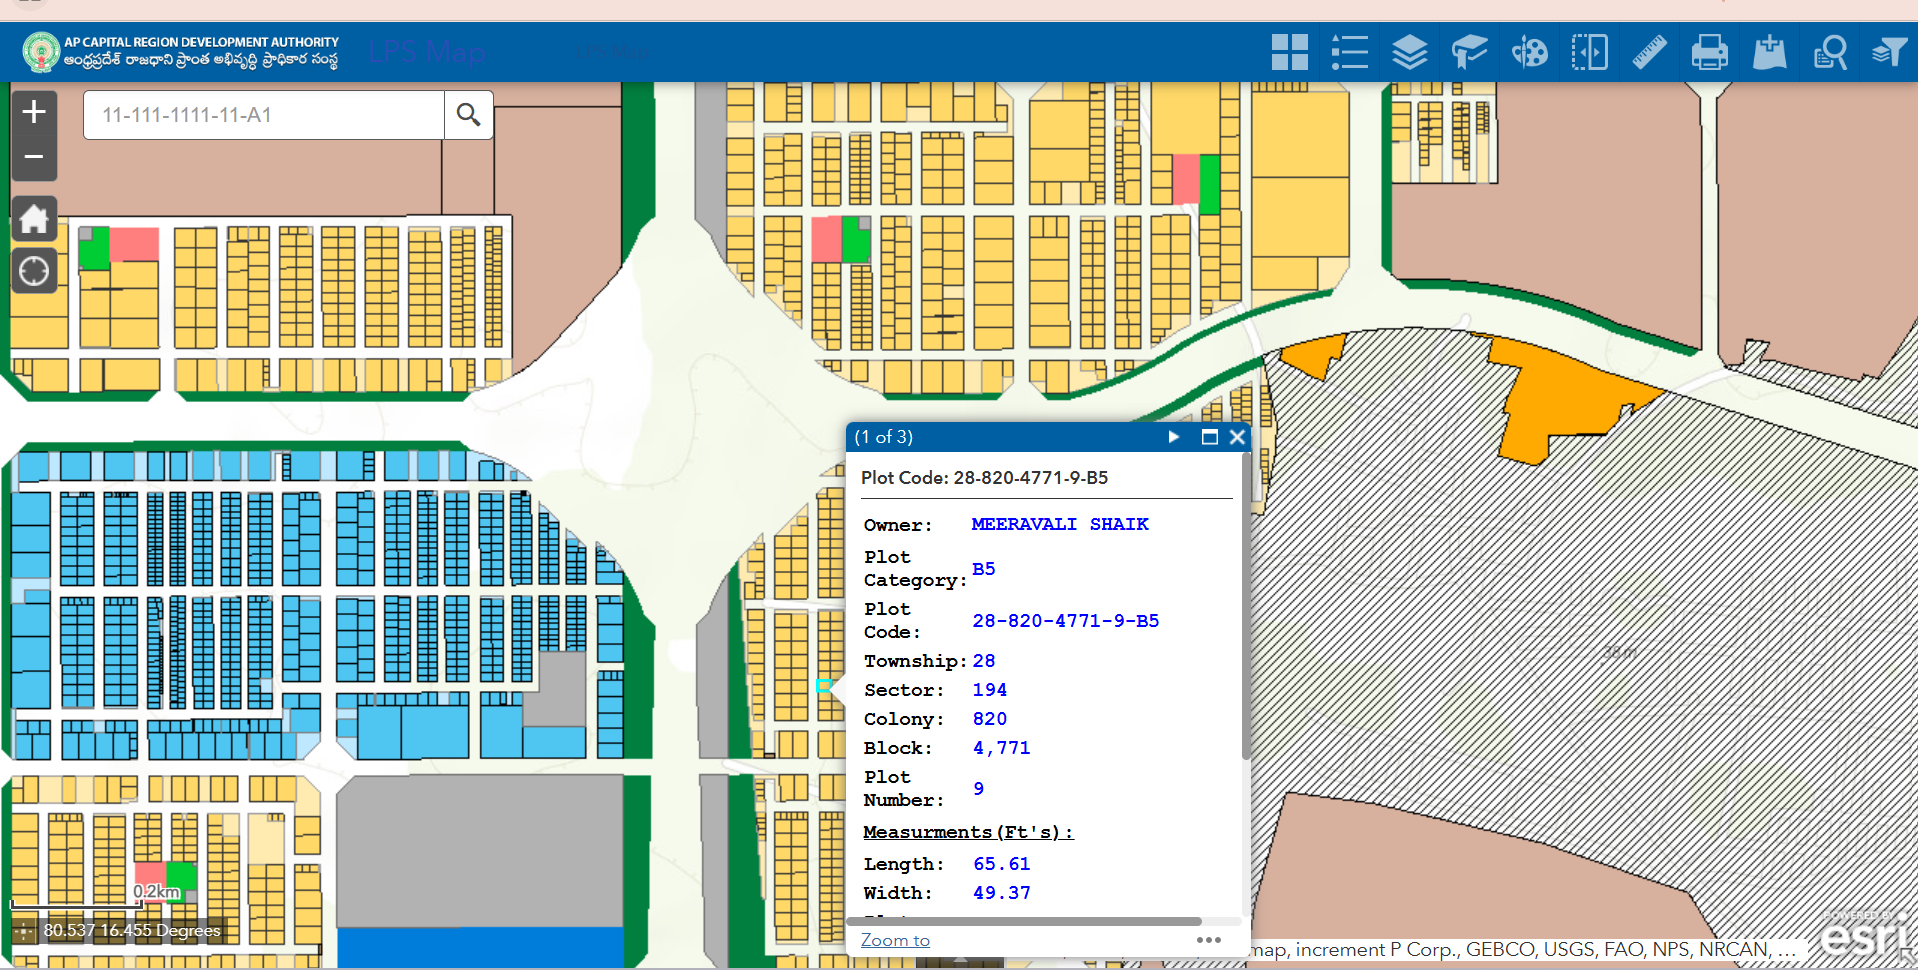This screenshot has width=1918, height=970.
Task: Open the drawing palette tool
Action: 1529,51
